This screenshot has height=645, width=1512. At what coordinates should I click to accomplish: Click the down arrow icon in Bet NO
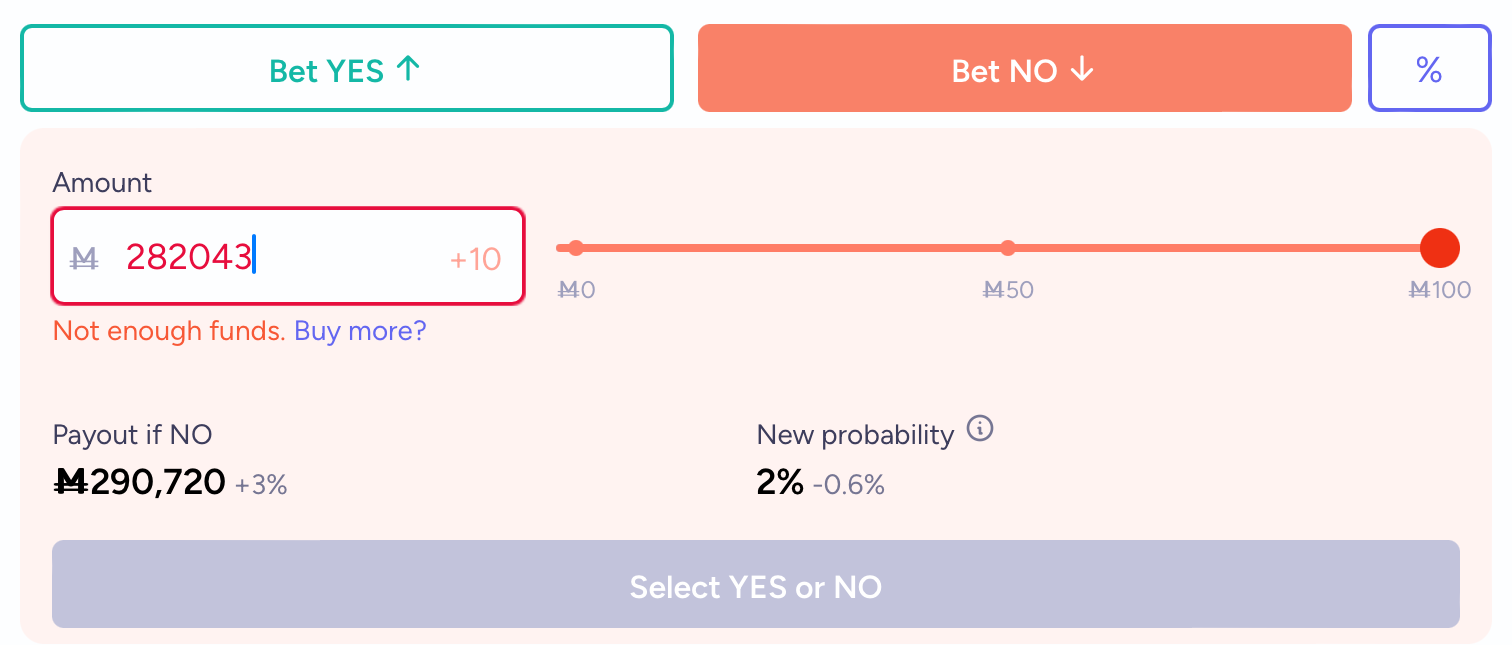1082,70
